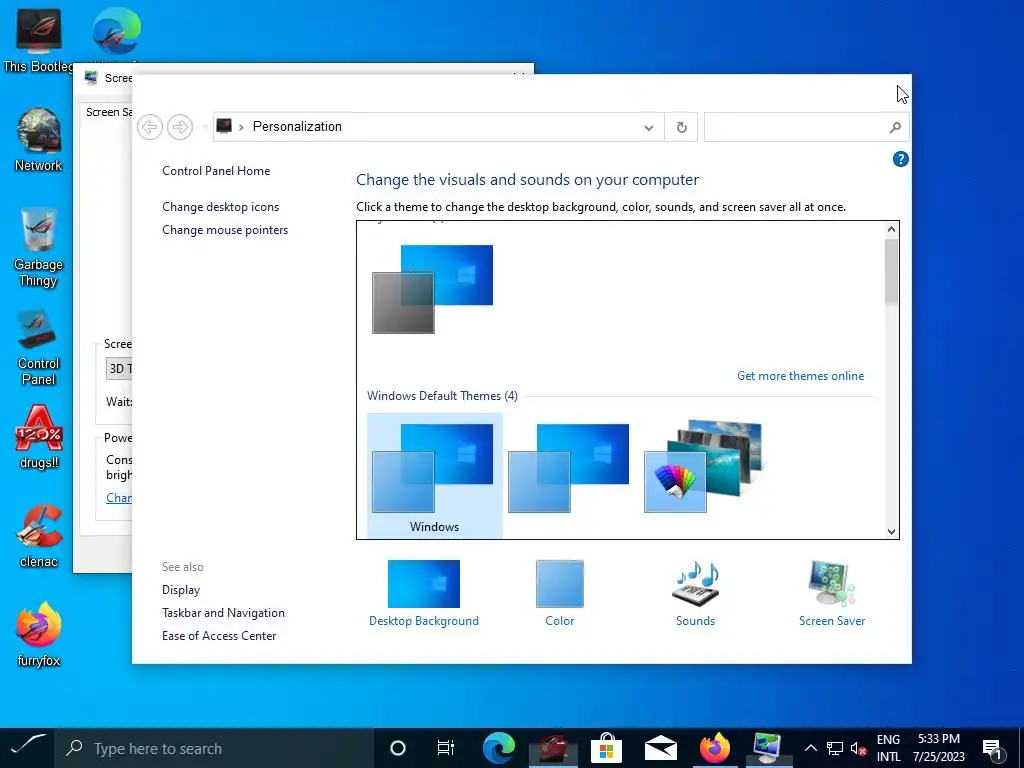The width and height of the screenshot is (1024, 768).
Task: Click the theme list scrollbar thumb
Action: tap(891, 271)
